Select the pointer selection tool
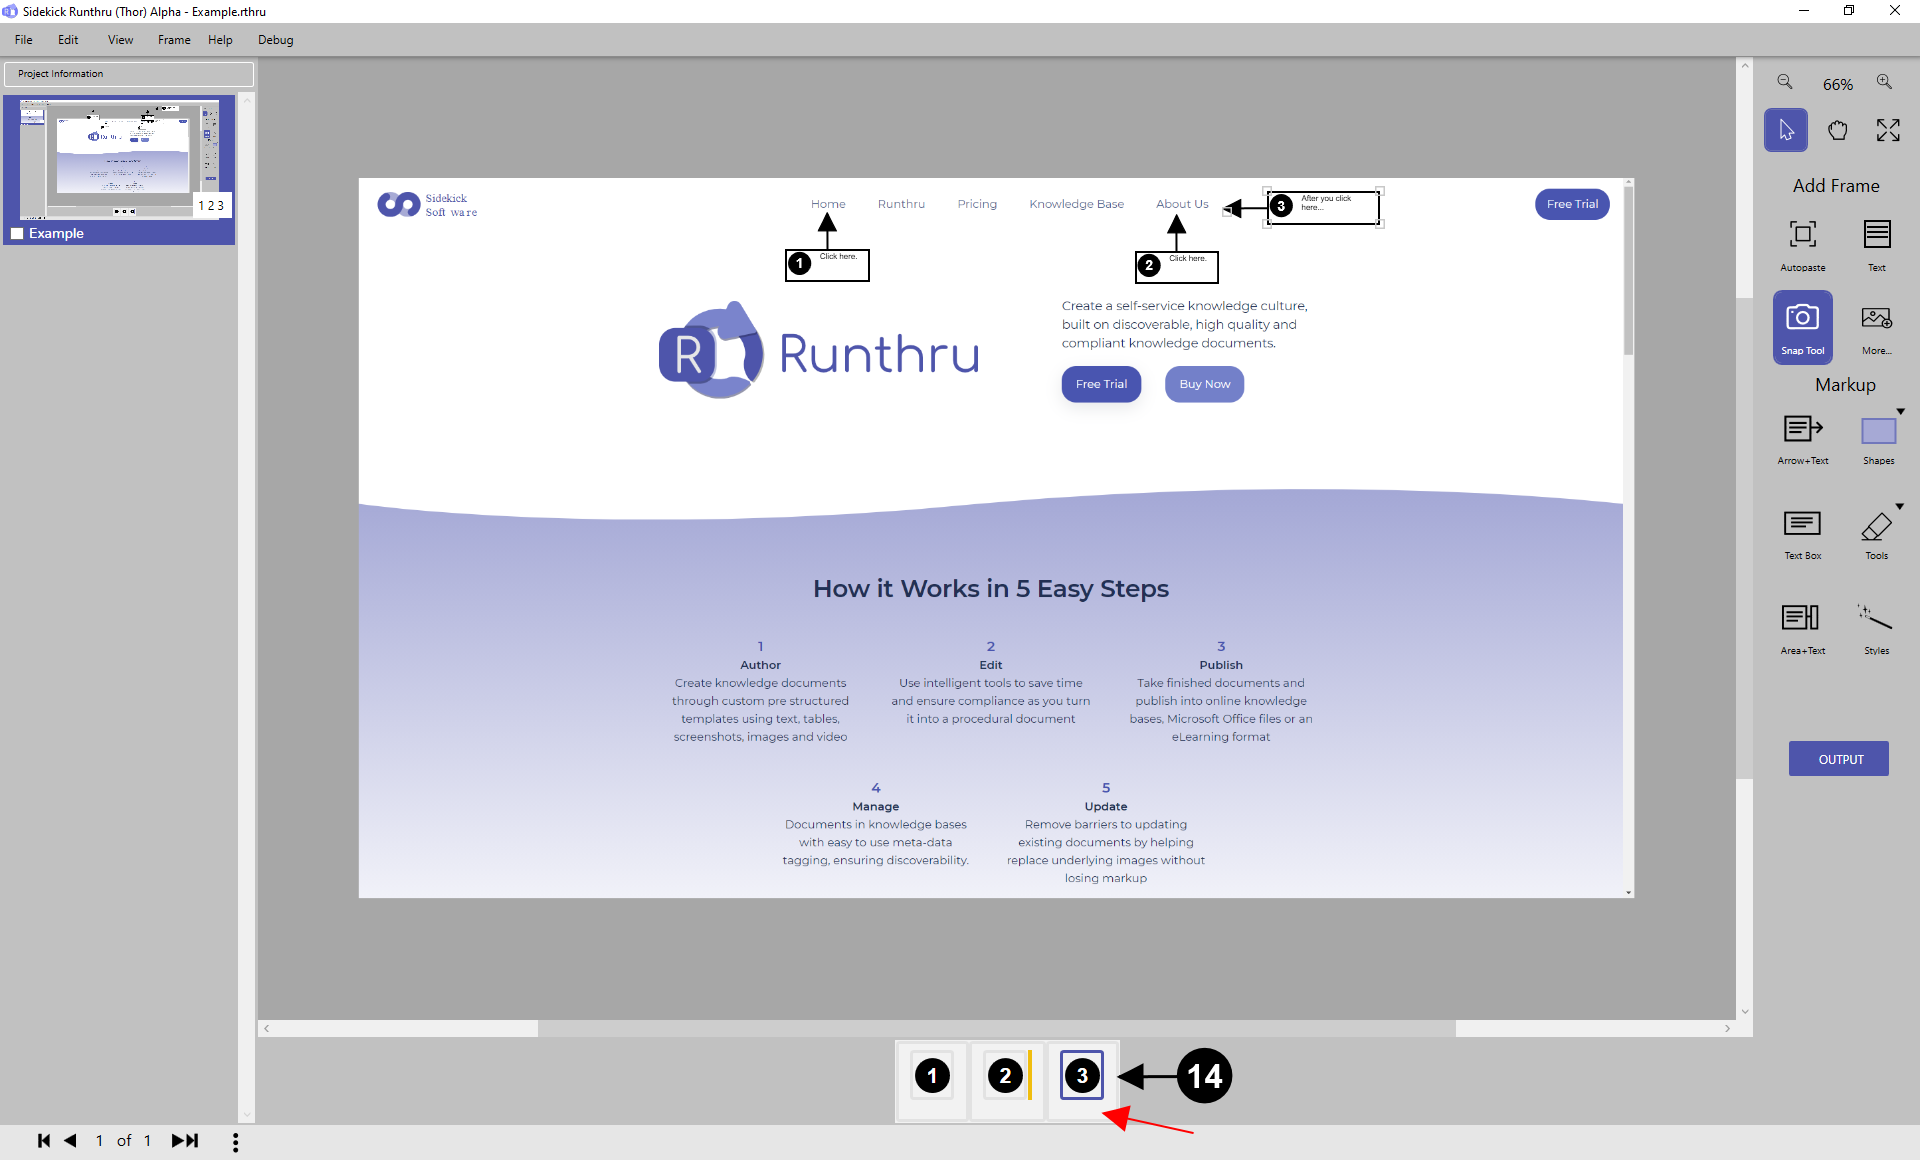Viewport: 1920px width, 1160px height. (x=1786, y=130)
